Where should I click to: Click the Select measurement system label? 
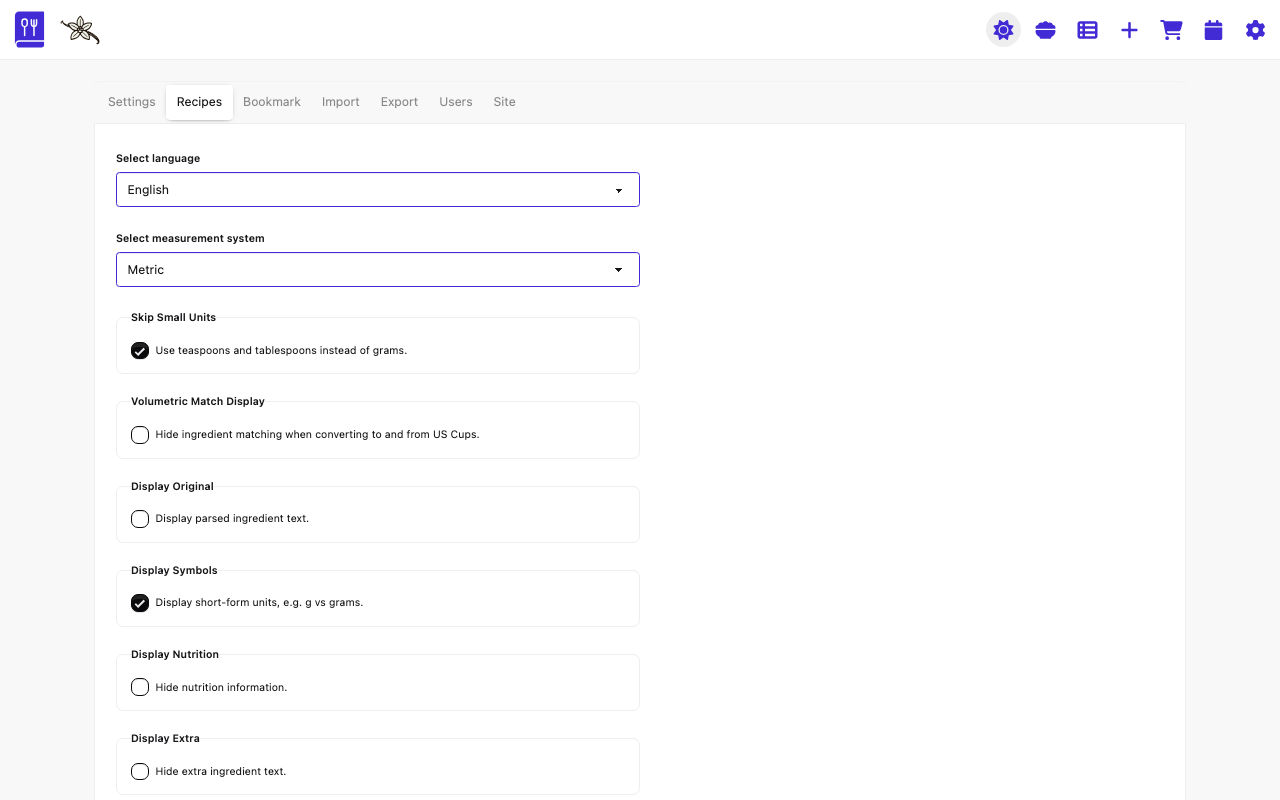point(190,239)
